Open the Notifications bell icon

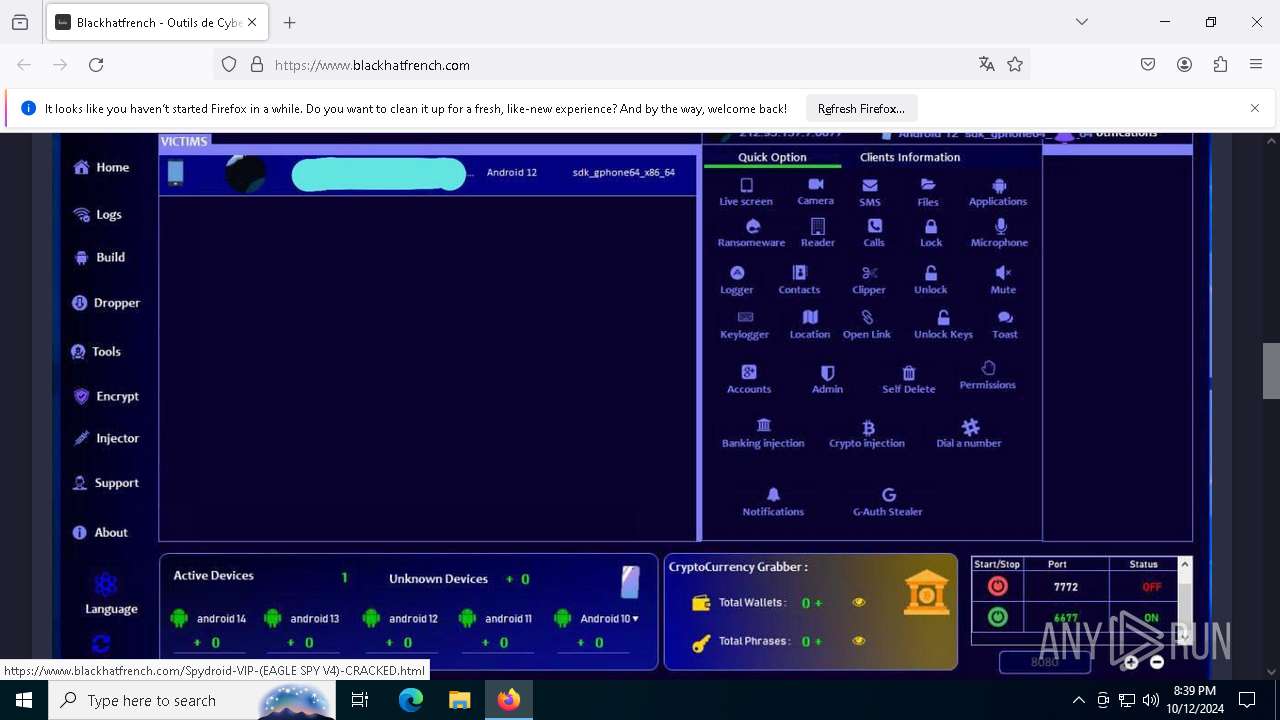click(773, 494)
